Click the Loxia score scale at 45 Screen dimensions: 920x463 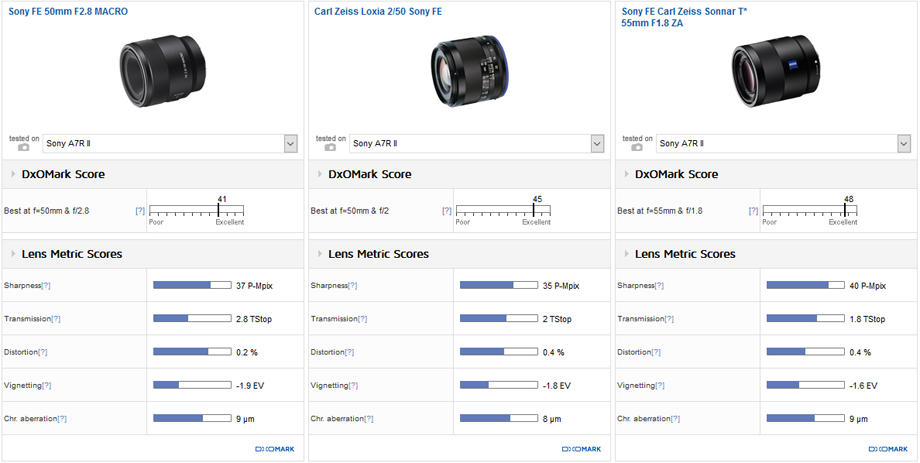536,211
